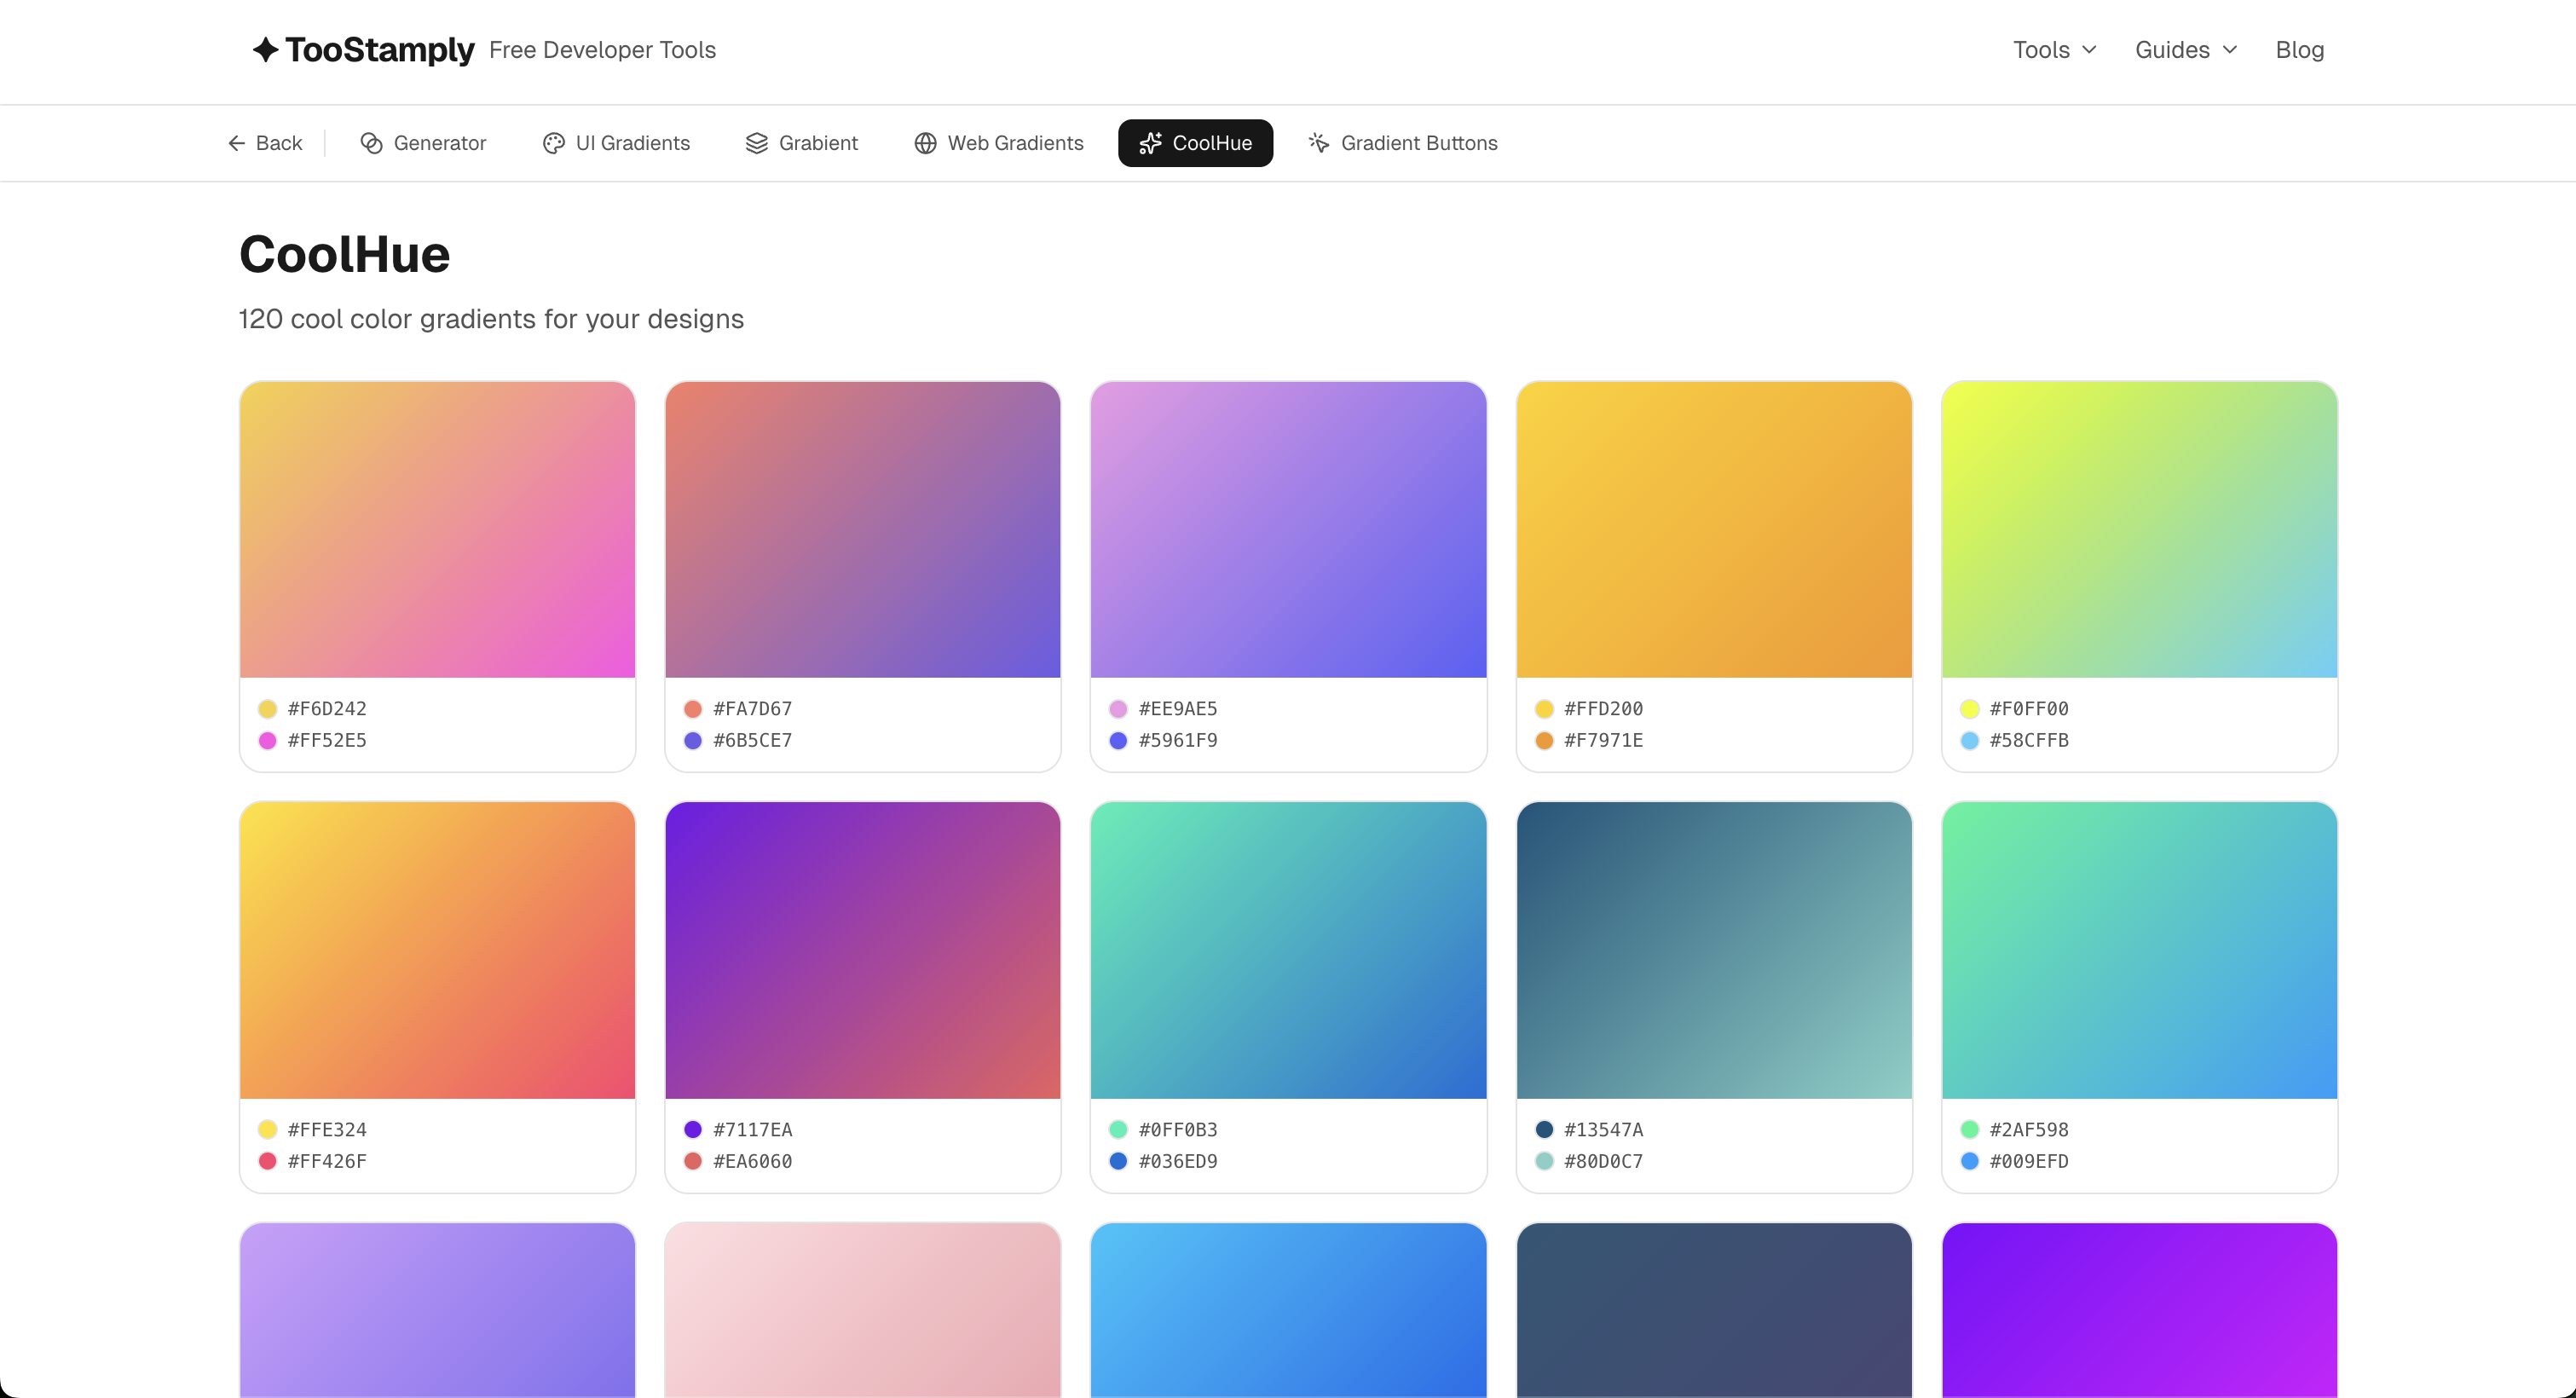Click the Web Gradients globe icon
Screen dimensions: 2576x1398
[926, 143]
